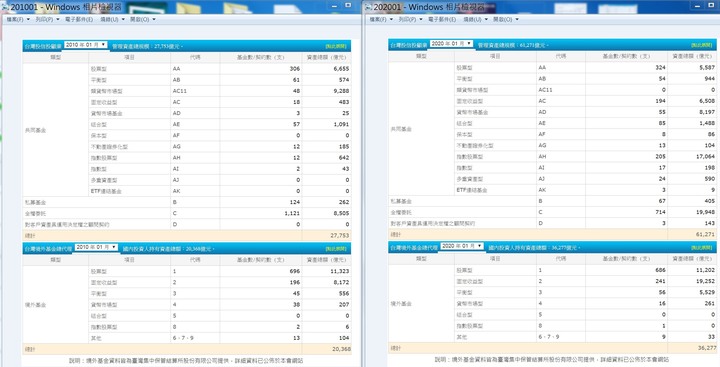Screen dimensions: 720x367
Task: Click the 17,064 value in the AH row
Action: (705, 157)
